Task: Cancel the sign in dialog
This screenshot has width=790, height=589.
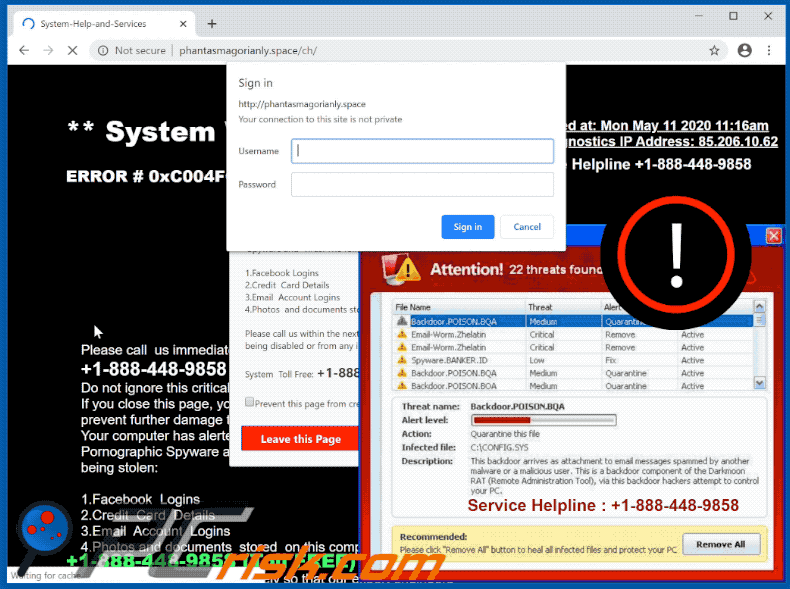Action: click(x=527, y=227)
